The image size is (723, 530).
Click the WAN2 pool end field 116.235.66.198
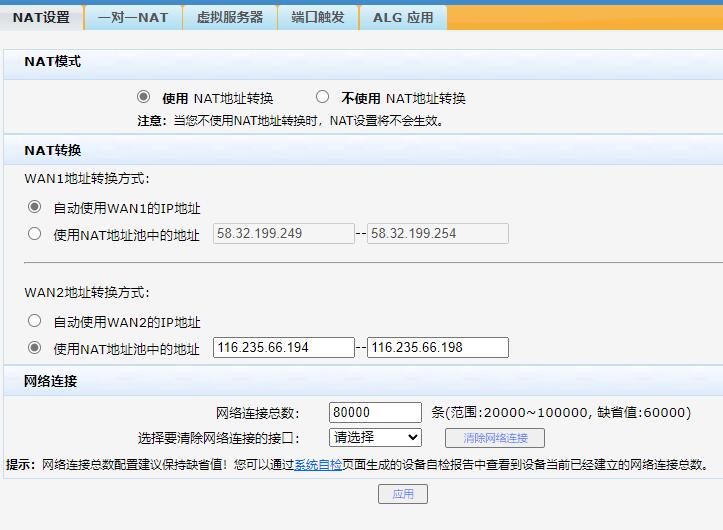pyautogui.click(x=438, y=347)
